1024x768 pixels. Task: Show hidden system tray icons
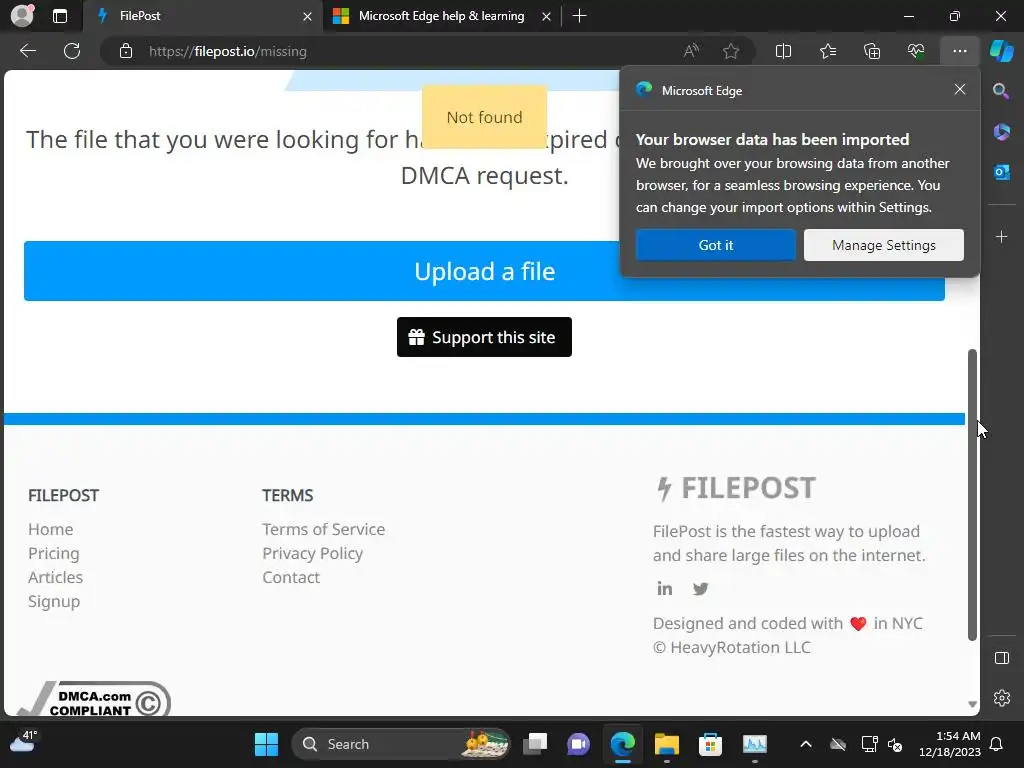[806, 744]
